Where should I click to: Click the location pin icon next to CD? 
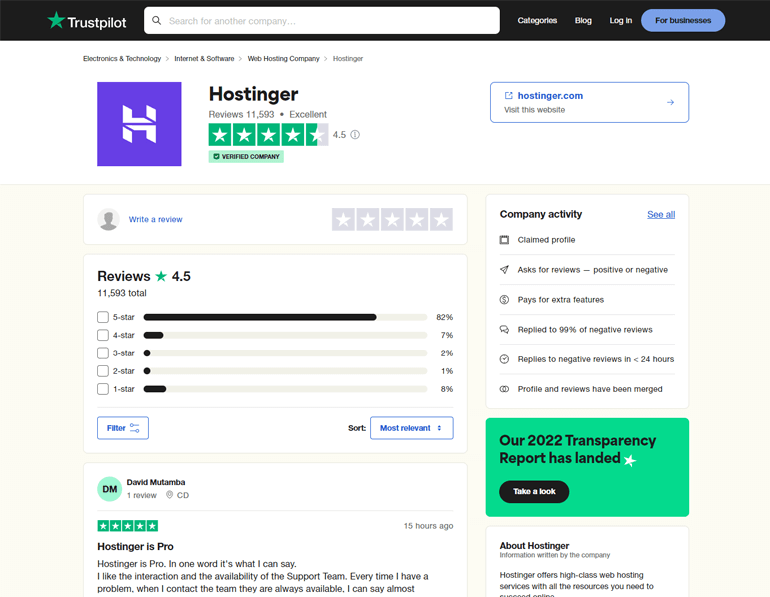(169, 495)
